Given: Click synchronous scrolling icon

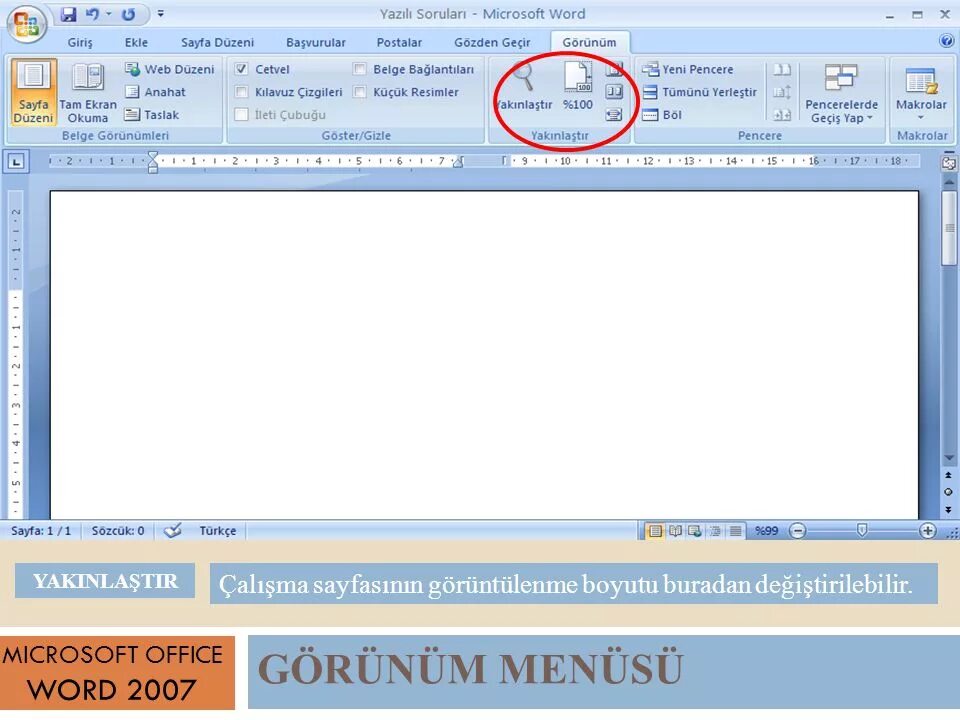Looking at the screenshot, I should [x=782, y=92].
